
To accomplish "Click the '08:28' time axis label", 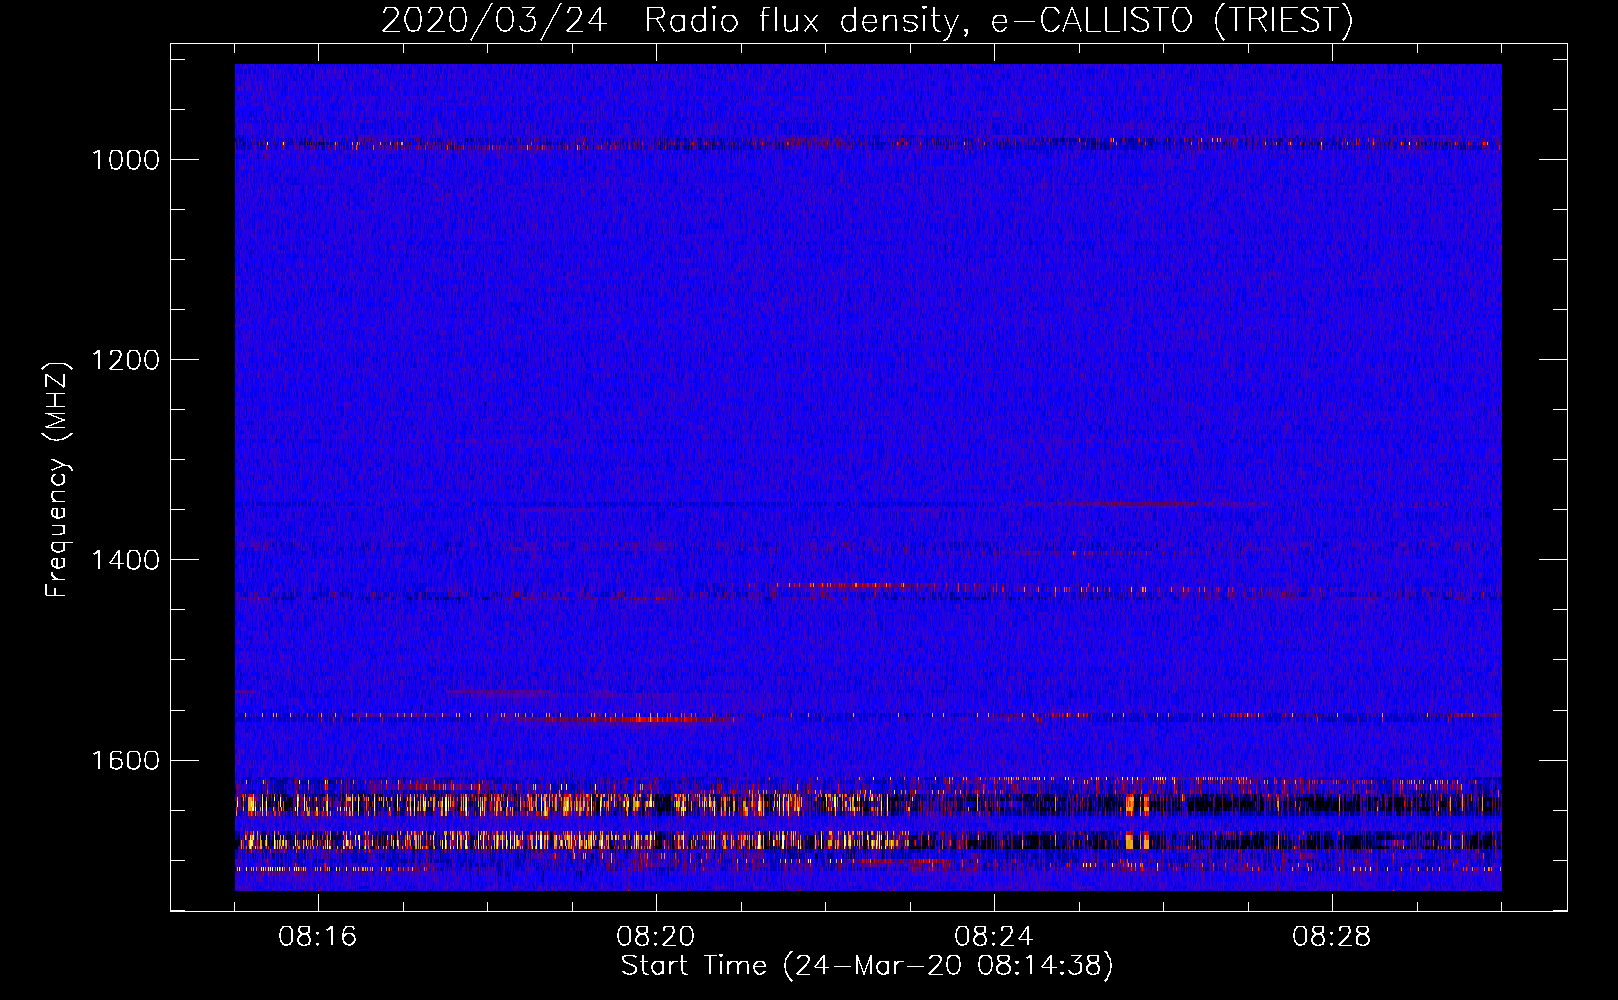I will pyautogui.click(x=1332, y=937).
